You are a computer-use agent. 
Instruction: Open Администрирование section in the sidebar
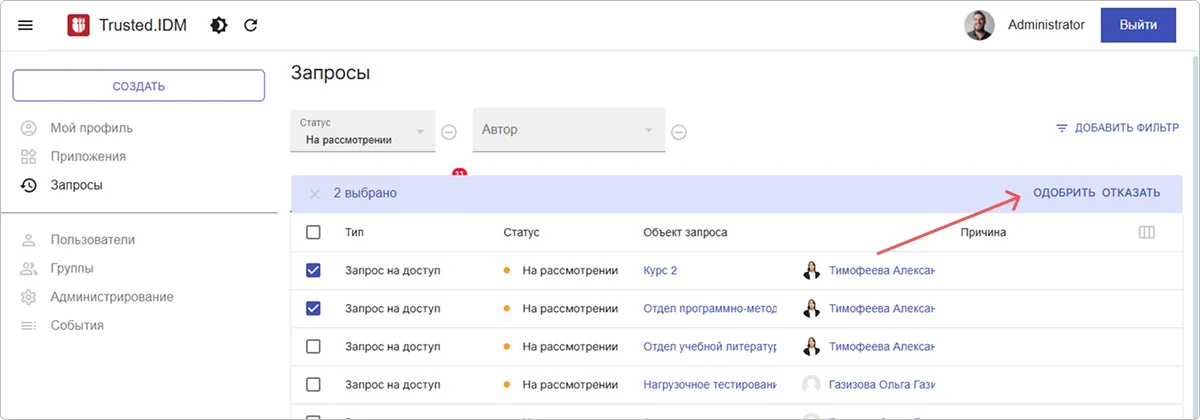[111, 297]
